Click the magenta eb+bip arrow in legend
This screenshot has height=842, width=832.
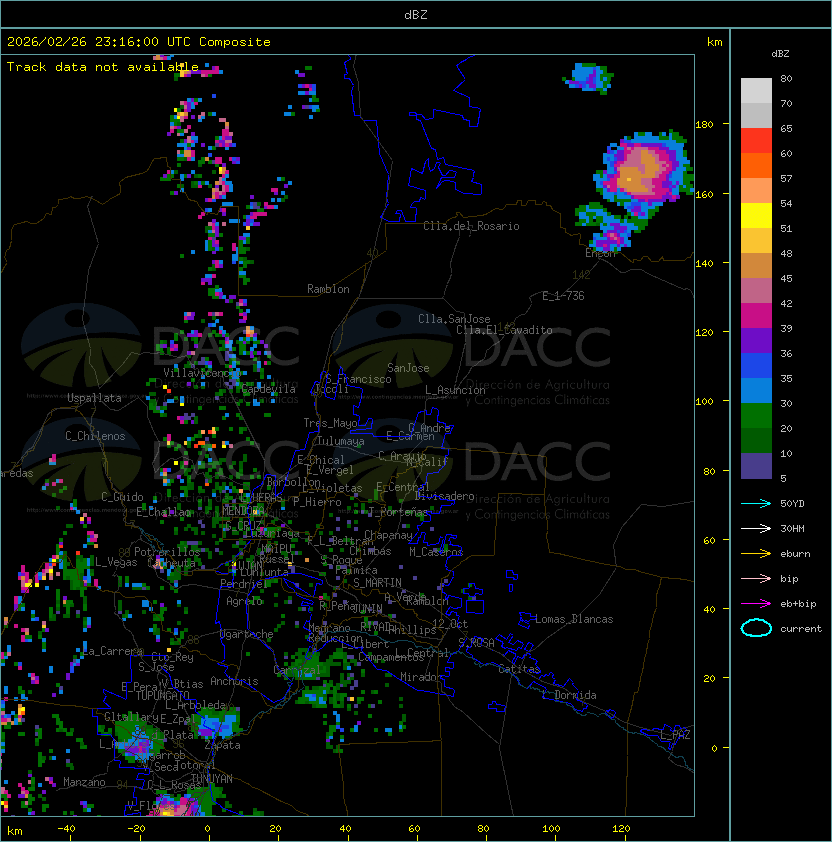click(x=756, y=604)
